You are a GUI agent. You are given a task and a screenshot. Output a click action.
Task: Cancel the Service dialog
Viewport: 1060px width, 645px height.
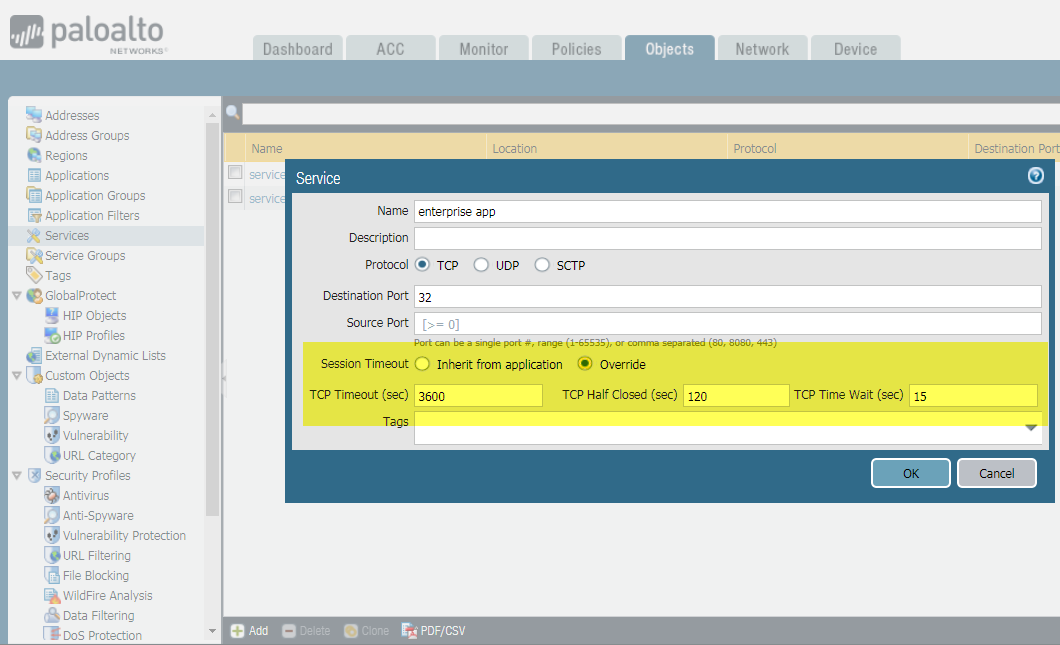(x=996, y=473)
